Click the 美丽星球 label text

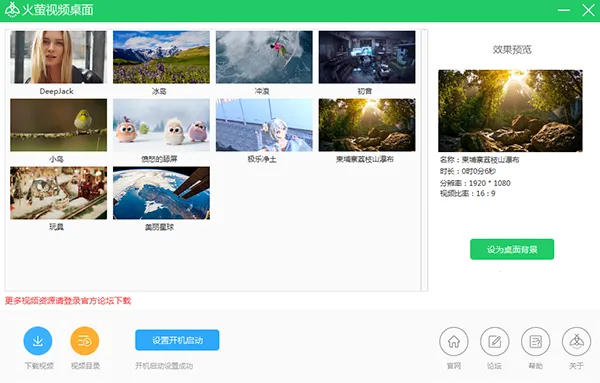[x=159, y=227]
